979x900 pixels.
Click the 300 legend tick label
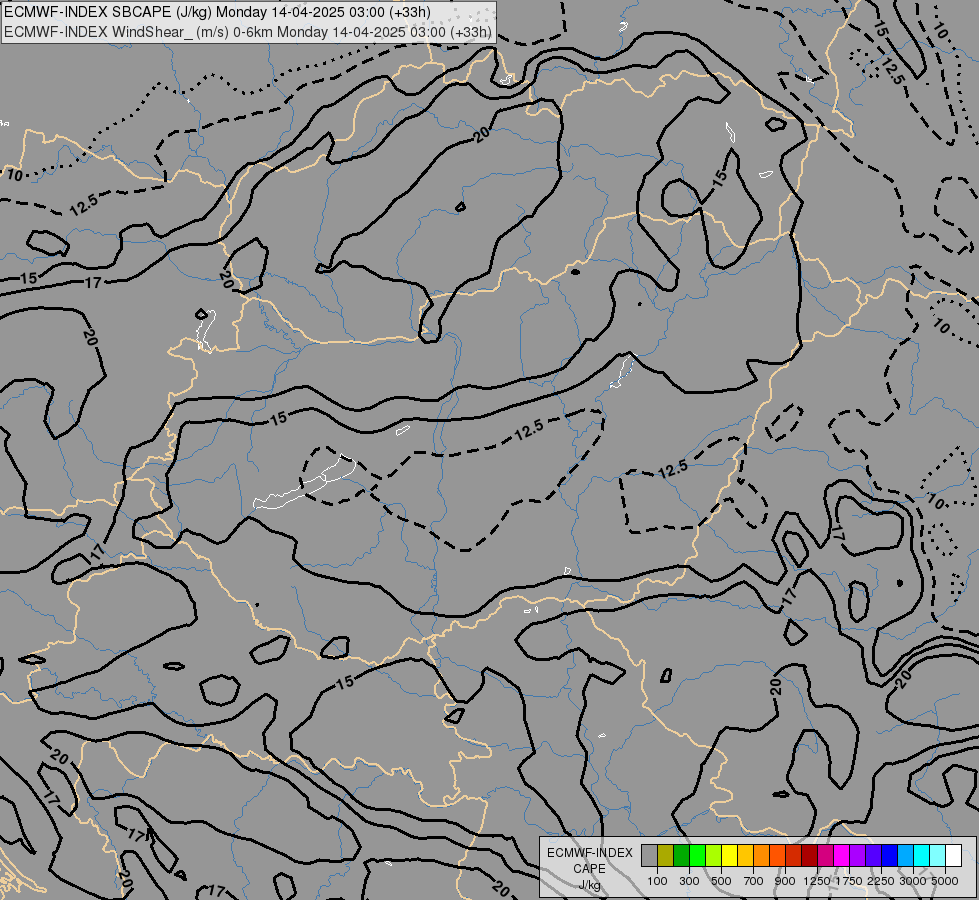[689, 881]
